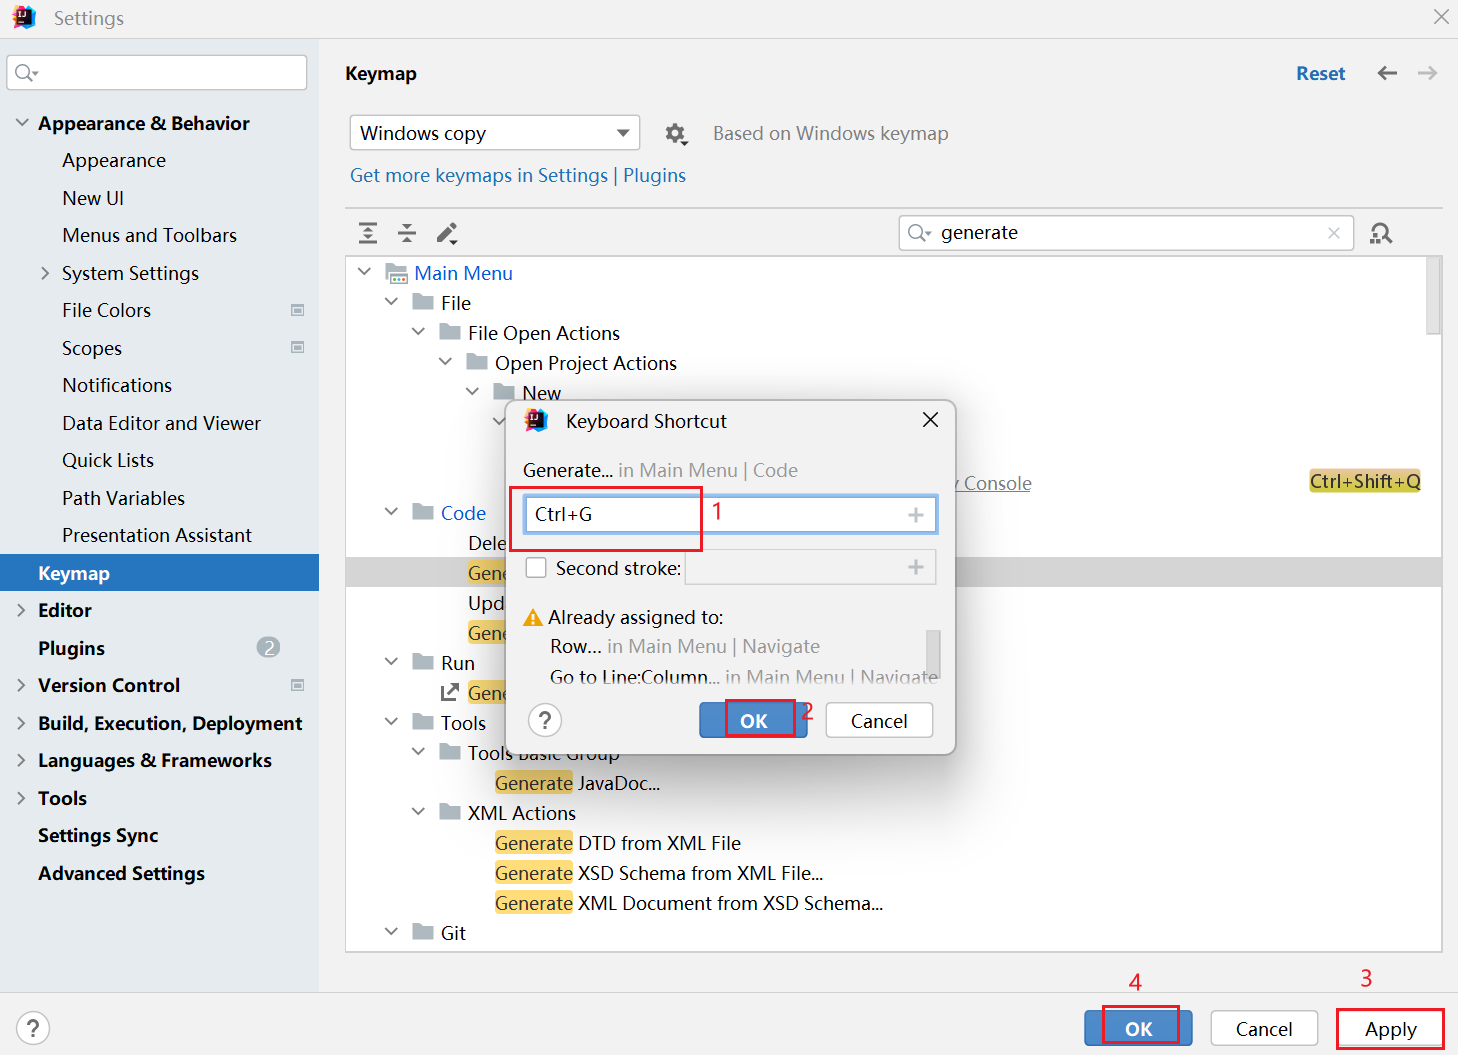The width and height of the screenshot is (1458, 1055).
Task: Open Get more keymaps in Settings link
Action: coord(479,175)
